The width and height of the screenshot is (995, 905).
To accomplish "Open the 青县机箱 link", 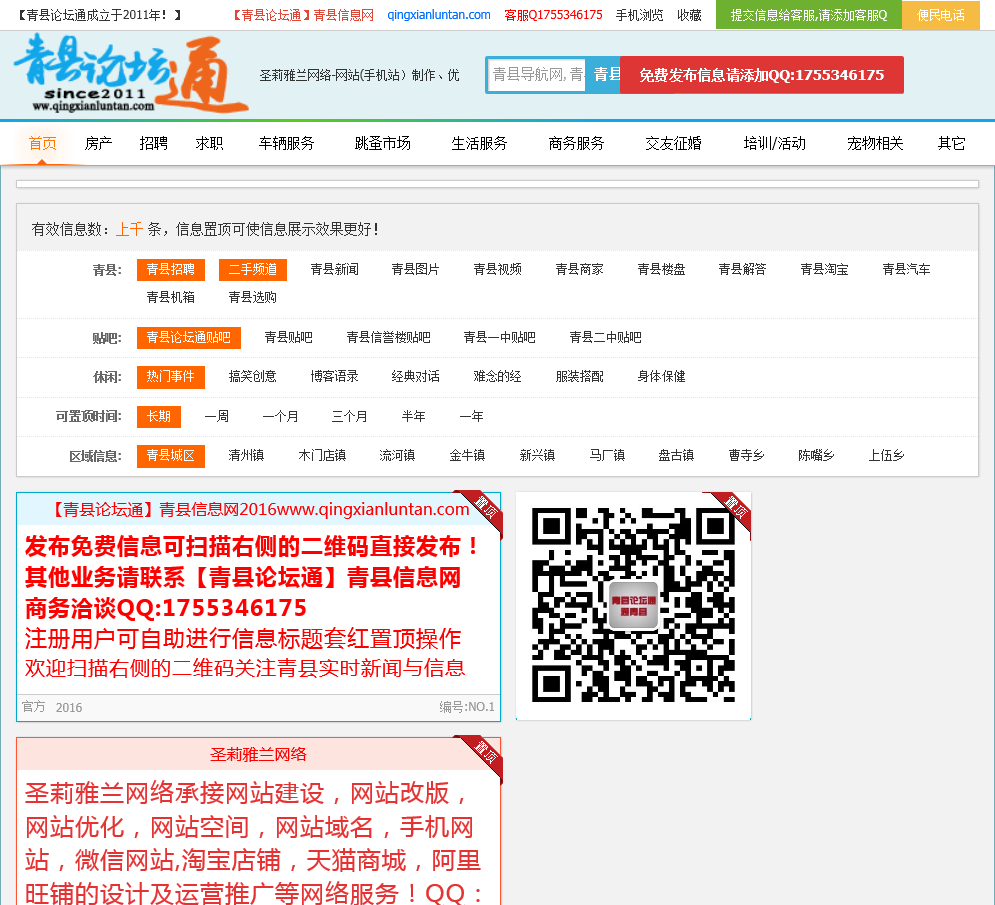I will (x=171, y=298).
